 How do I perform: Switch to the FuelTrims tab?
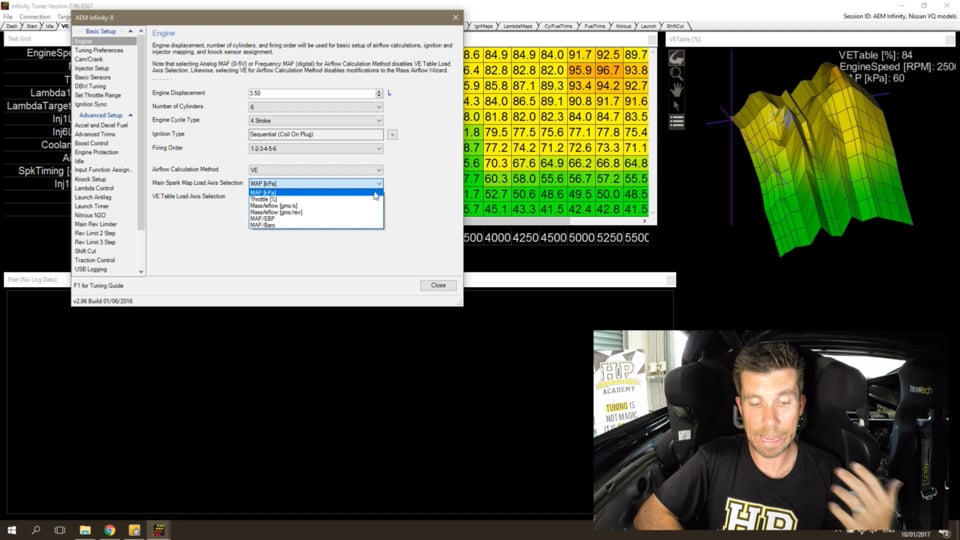594,26
